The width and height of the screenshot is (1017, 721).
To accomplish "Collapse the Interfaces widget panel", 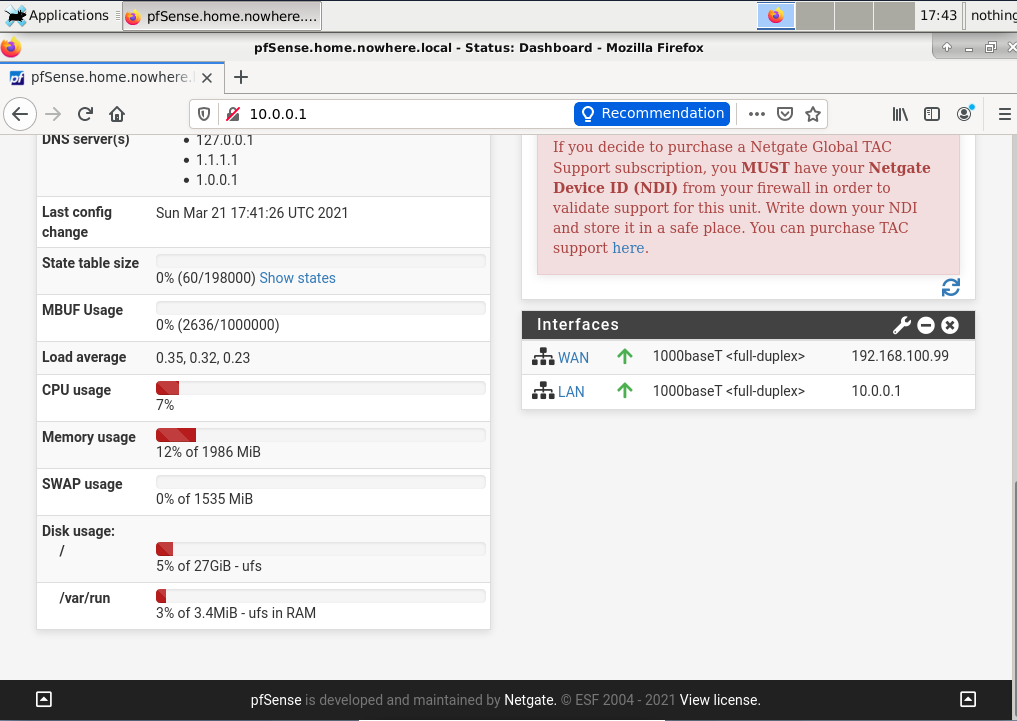I will click(x=926, y=325).
